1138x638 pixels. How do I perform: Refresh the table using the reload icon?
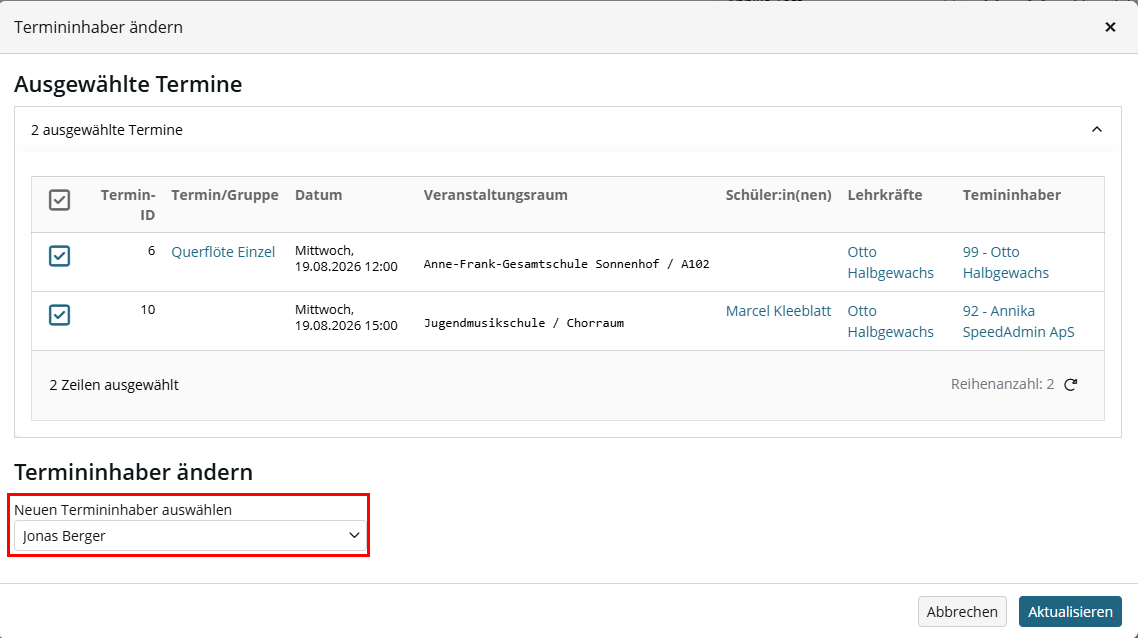pyautogui.click(x=1071, y=385)
